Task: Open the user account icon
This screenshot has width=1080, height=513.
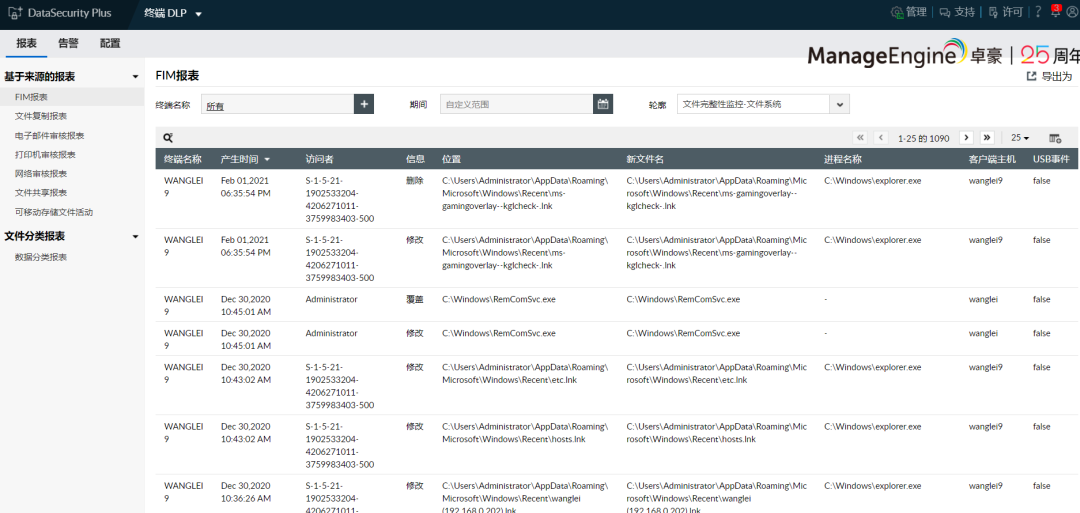Action: pyautogui.click(x=1071, y=12)
